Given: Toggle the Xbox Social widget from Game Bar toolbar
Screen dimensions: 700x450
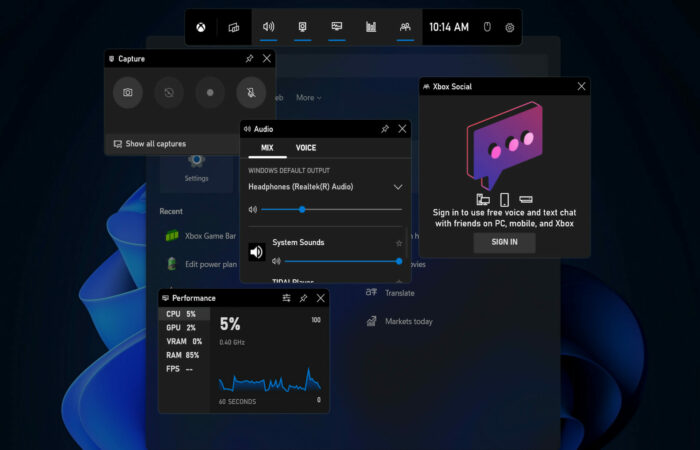Looking at the screenshot, I should point(405,27).
